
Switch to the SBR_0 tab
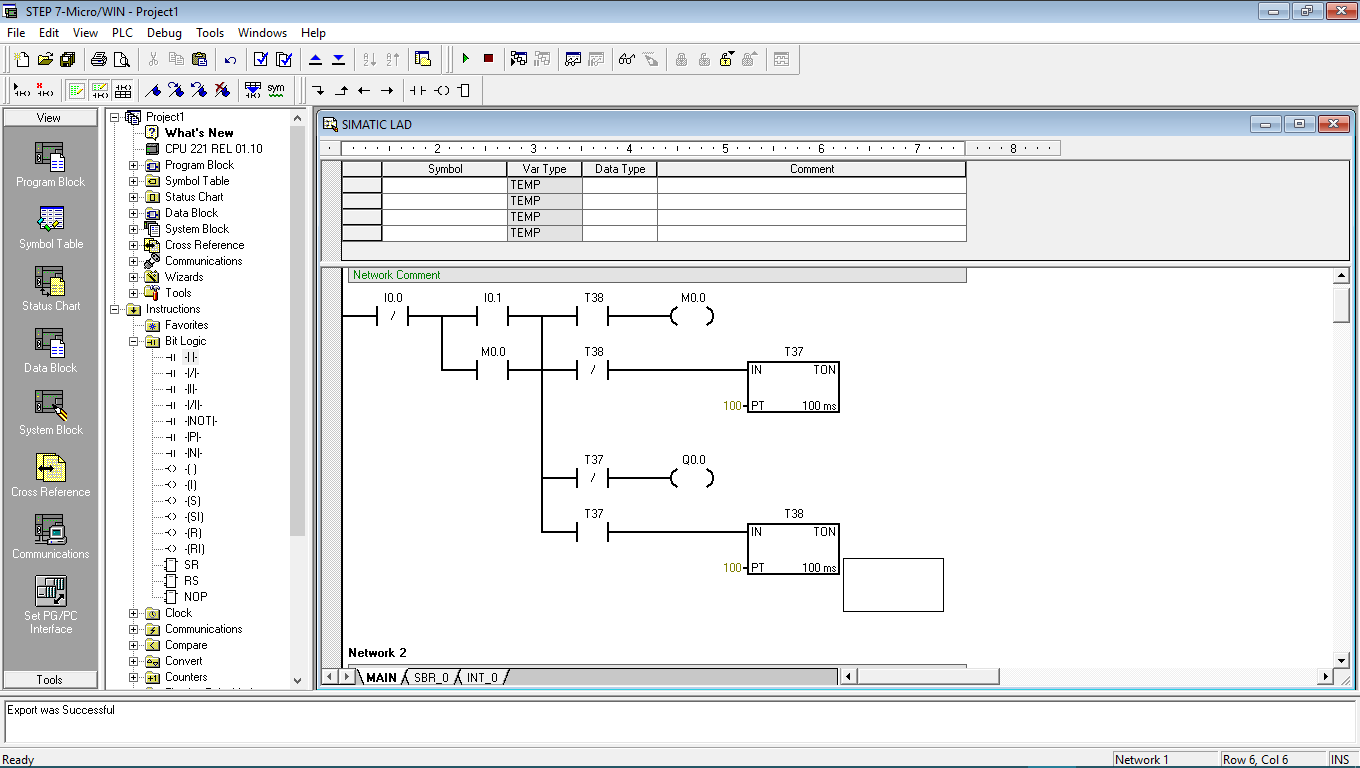click(431, 677)
